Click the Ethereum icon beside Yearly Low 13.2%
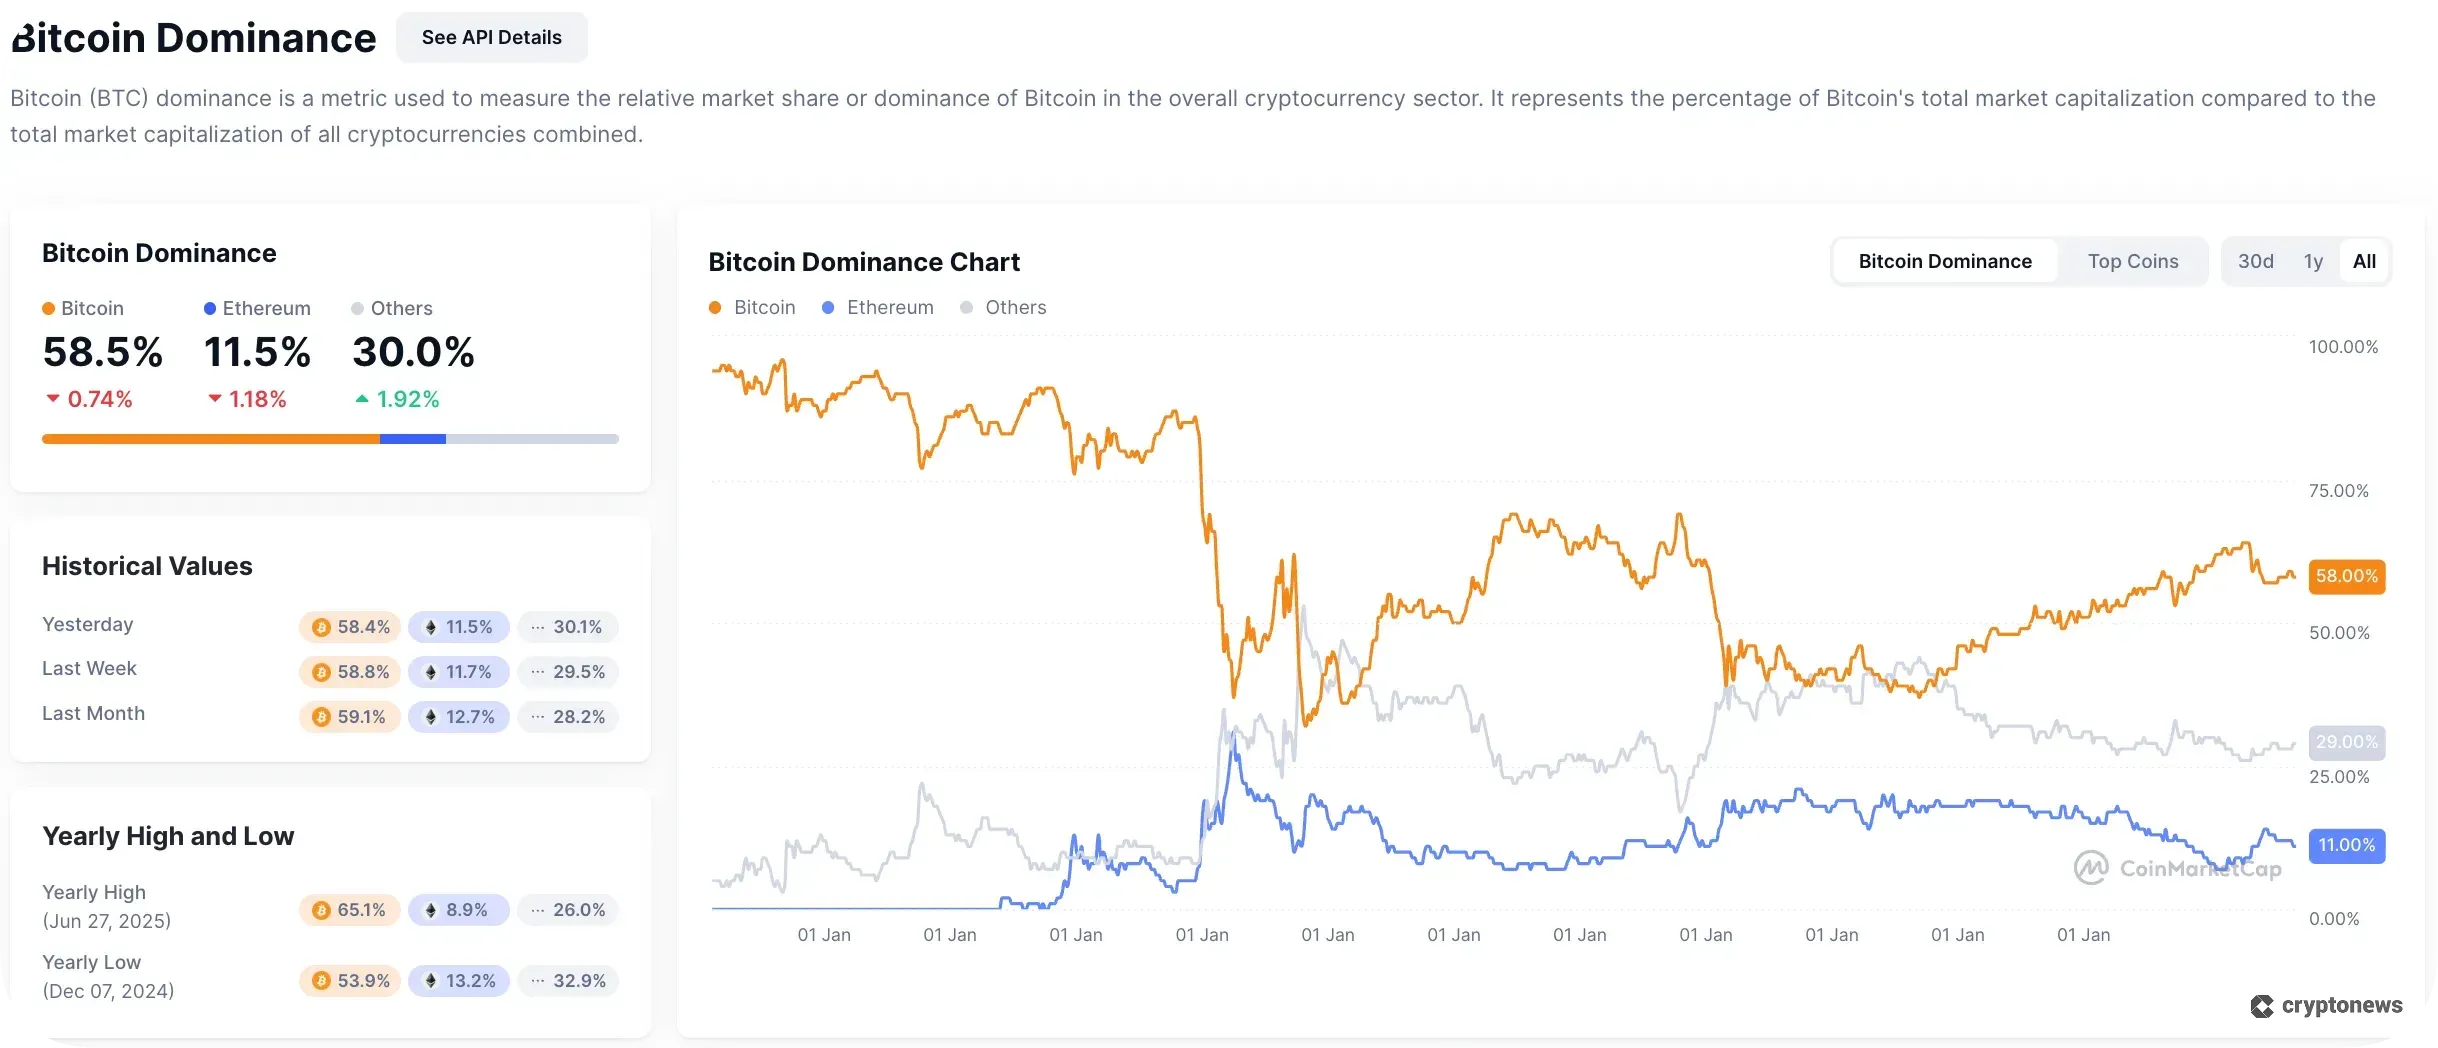This screenshot has width=2438, height=1048. [431, 981]
